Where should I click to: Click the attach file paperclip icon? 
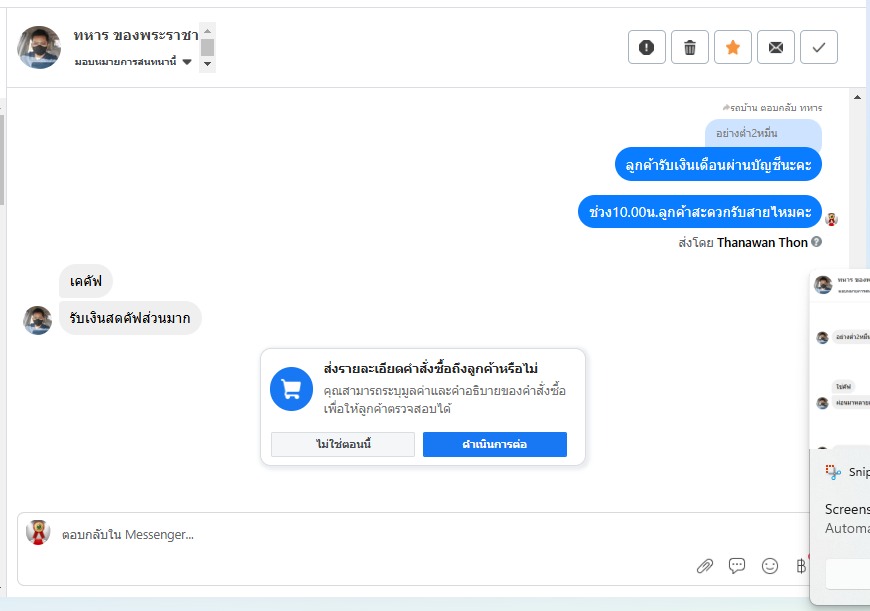coord(705,566)
